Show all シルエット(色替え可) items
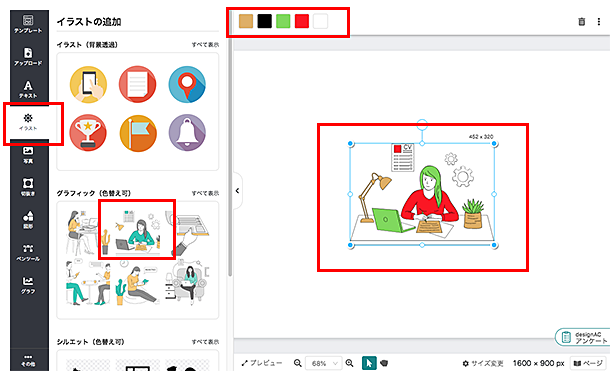The width and height of the screenshot is (610, 371). 205,342
